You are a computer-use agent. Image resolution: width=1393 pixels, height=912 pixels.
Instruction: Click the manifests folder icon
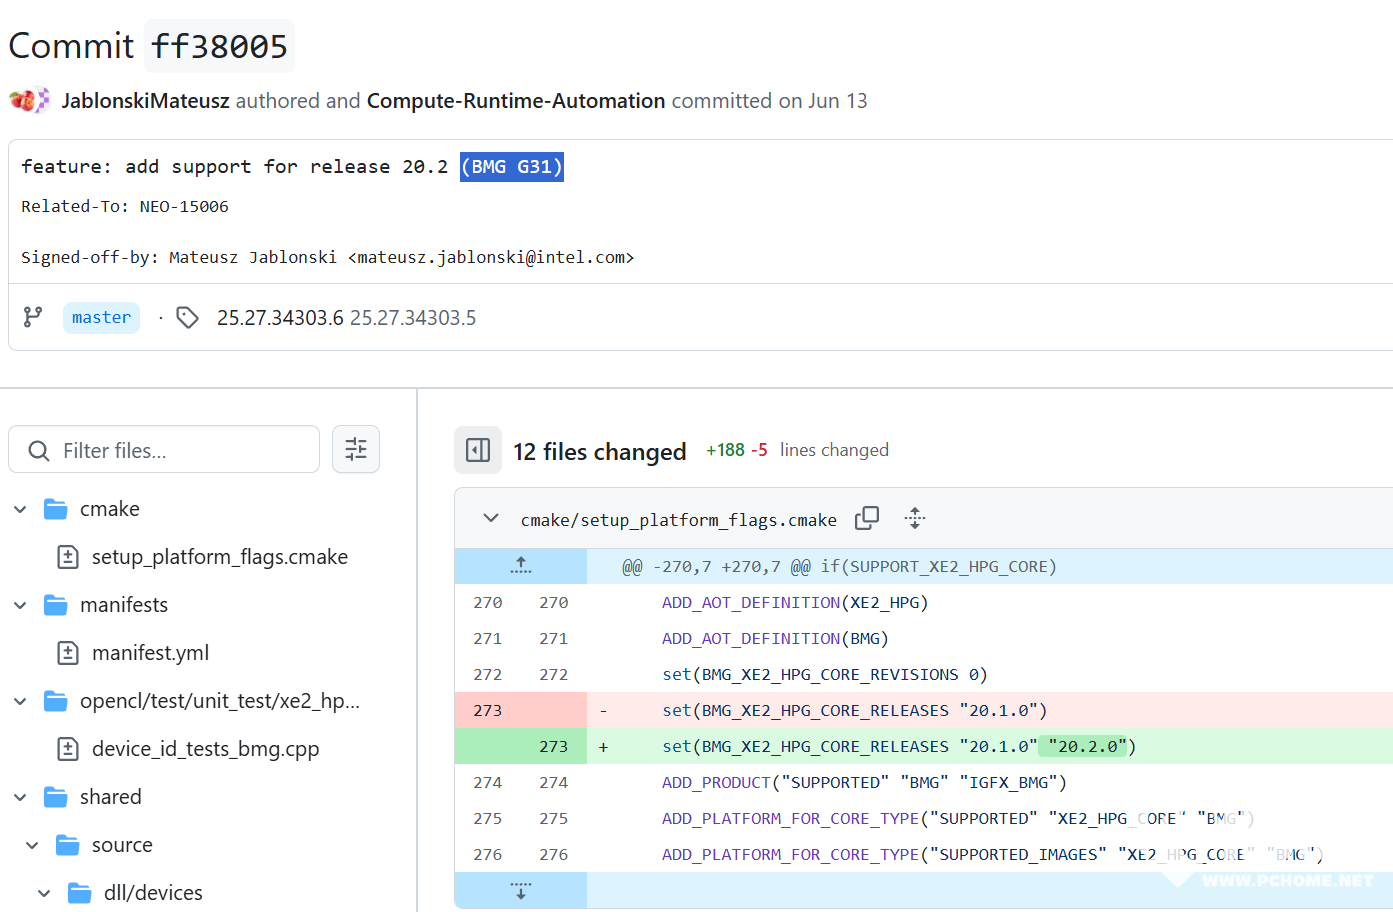tap(56, 605)
